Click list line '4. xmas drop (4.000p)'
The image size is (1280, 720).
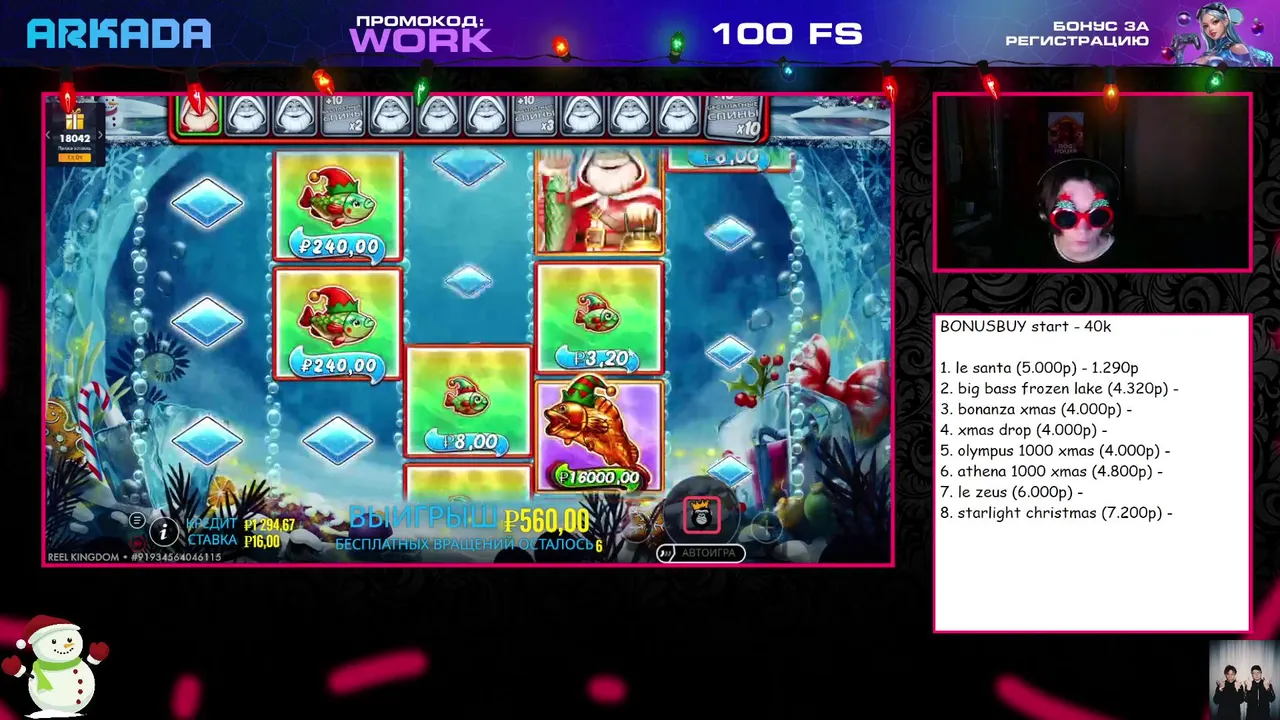(x=1023, y=430)
